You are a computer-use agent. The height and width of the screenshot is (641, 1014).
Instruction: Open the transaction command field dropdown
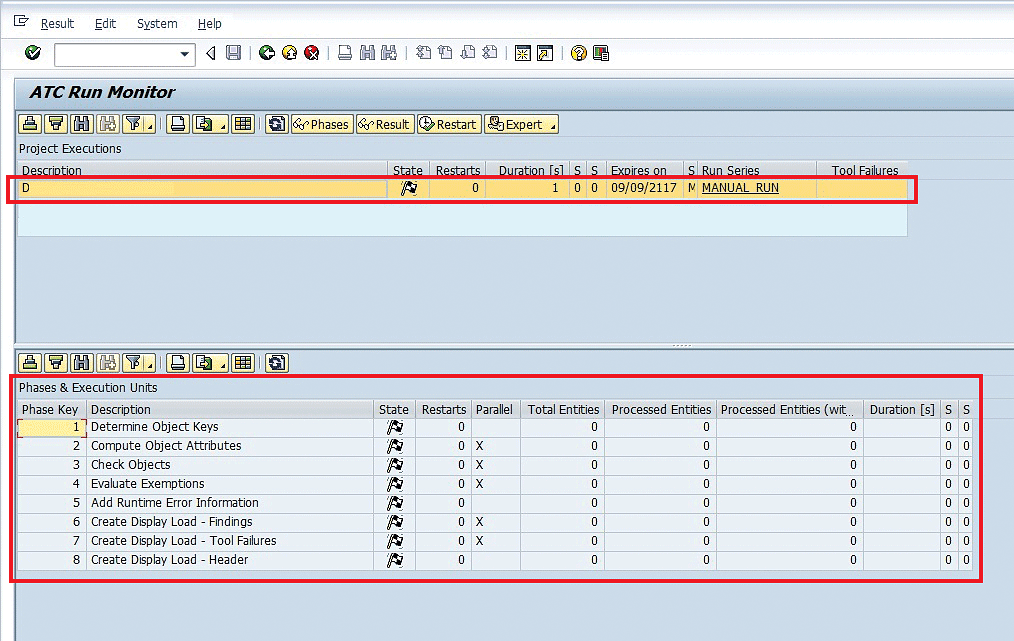185,54
